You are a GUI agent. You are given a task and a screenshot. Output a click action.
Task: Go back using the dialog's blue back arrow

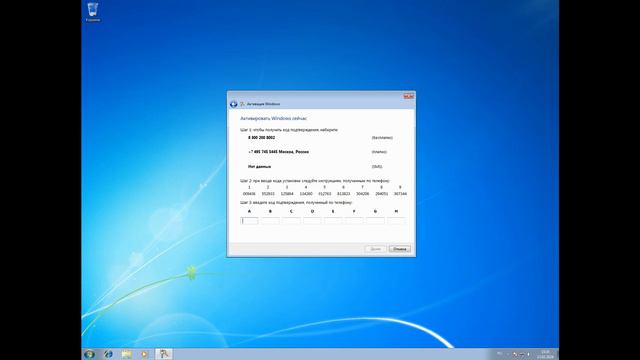[233, 104]
